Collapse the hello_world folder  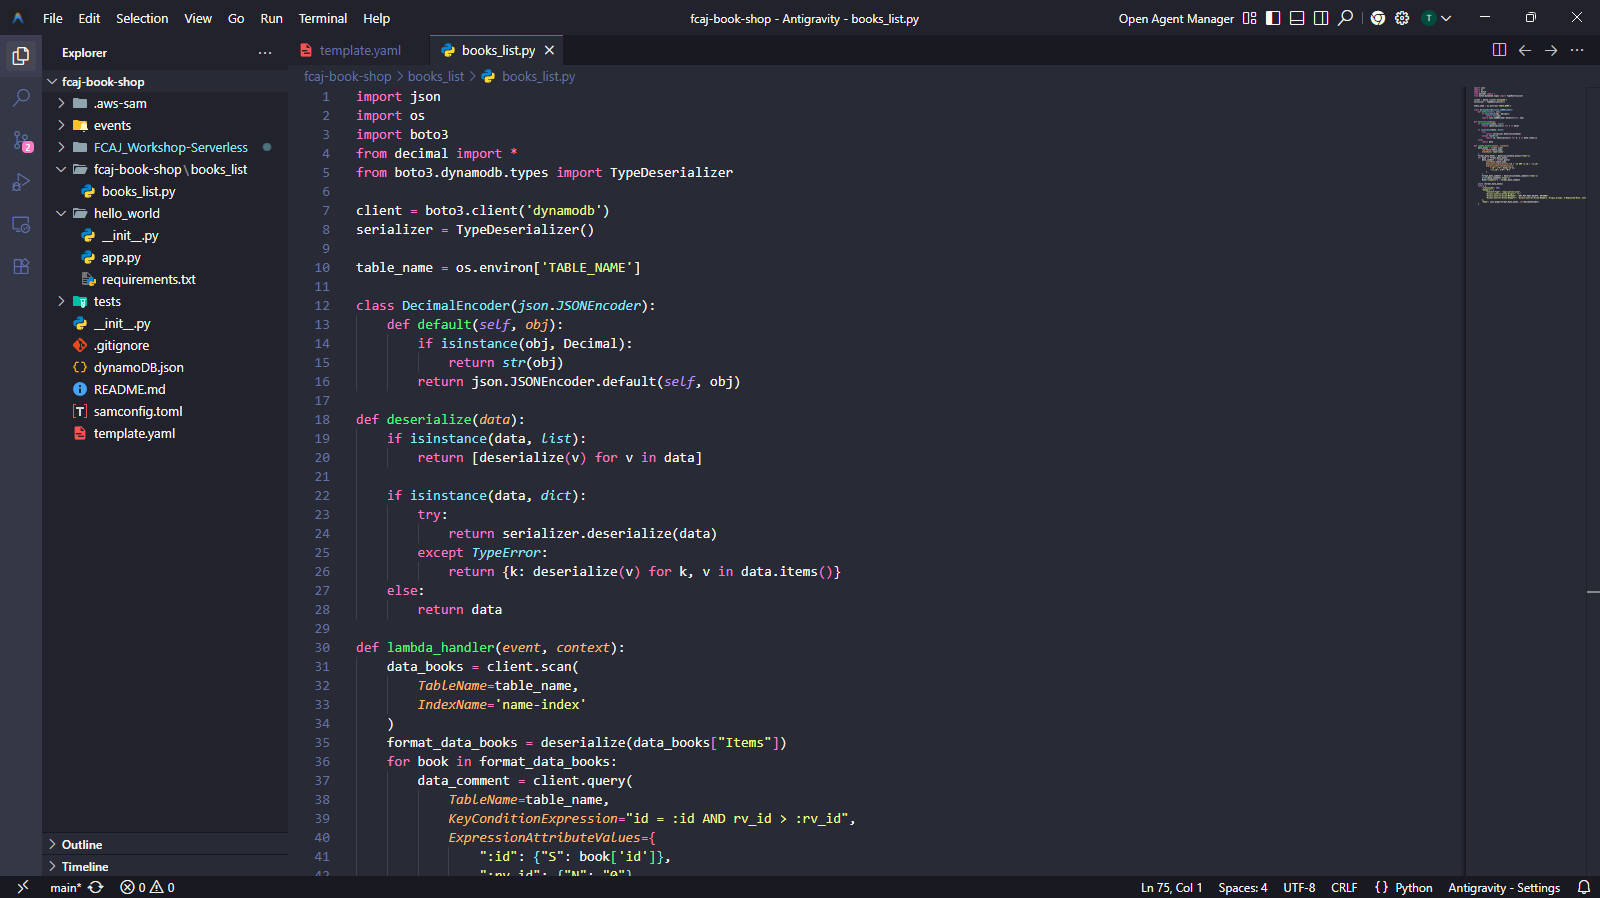coord(61,213)
